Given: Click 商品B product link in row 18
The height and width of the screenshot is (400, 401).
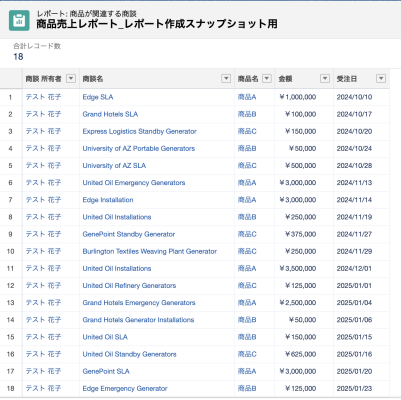Looking at the screenshot, I should click(247, 388).
